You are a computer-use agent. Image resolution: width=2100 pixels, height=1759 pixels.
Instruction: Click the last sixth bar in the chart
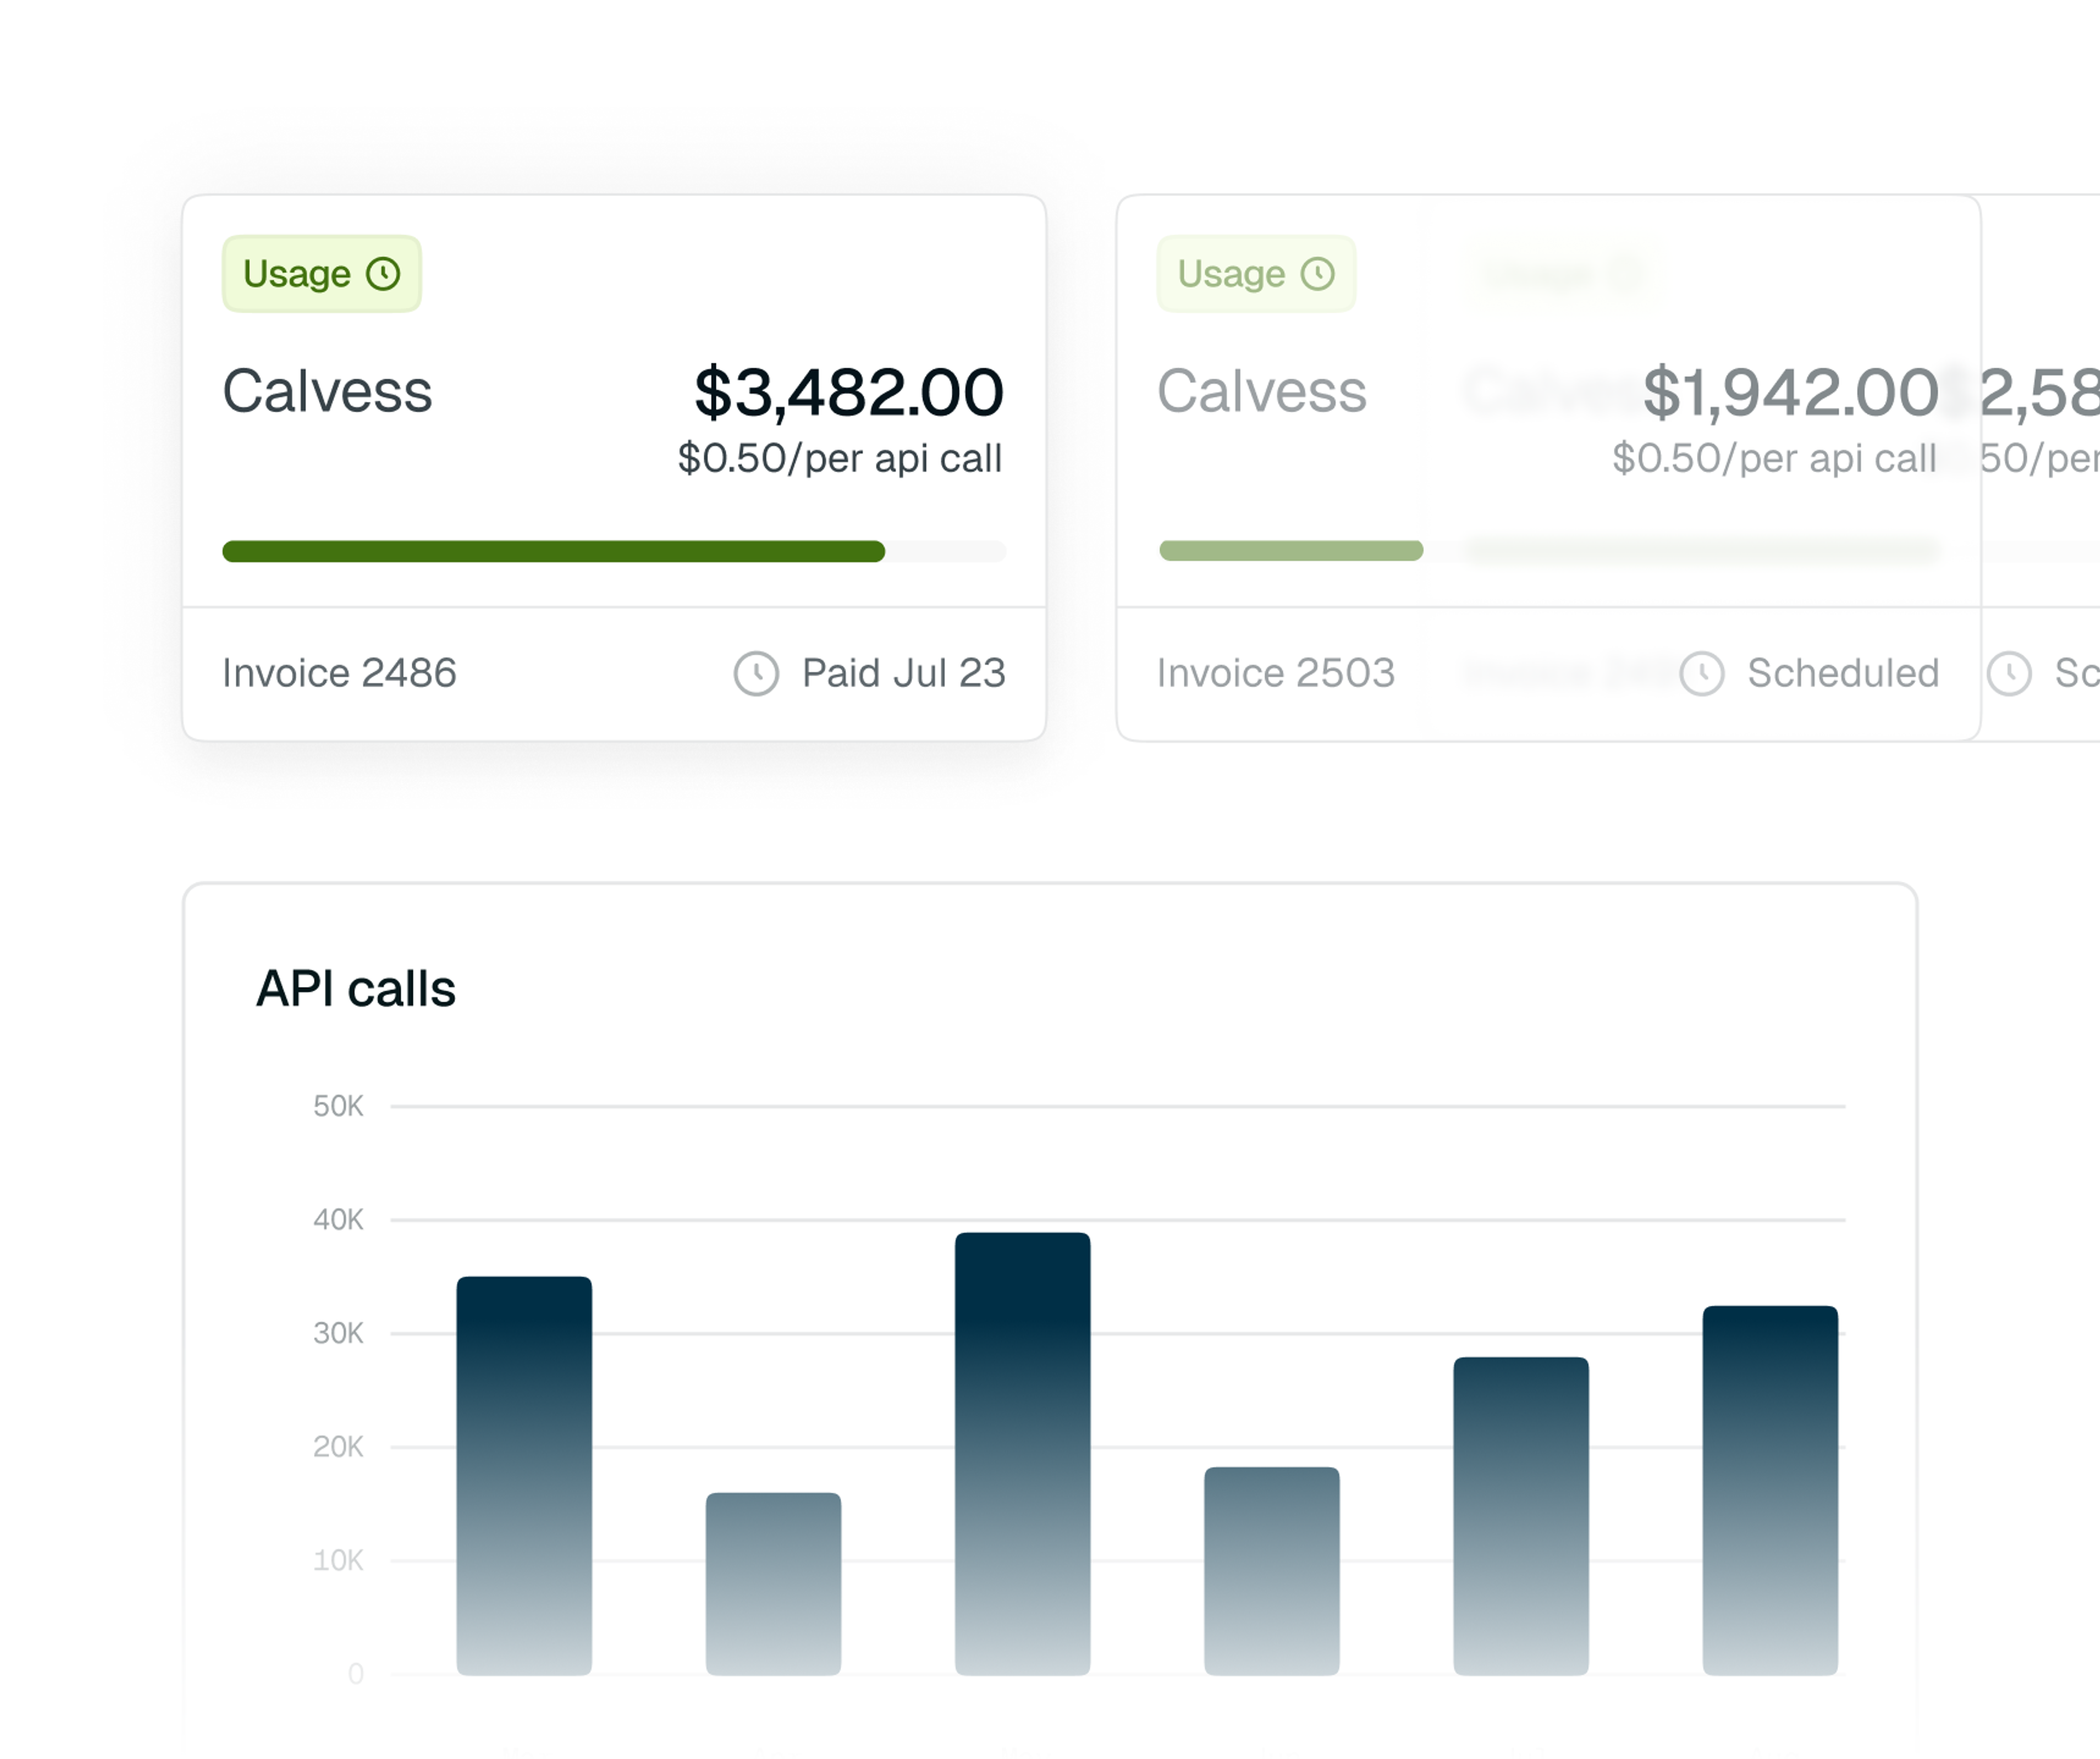1770,1491
